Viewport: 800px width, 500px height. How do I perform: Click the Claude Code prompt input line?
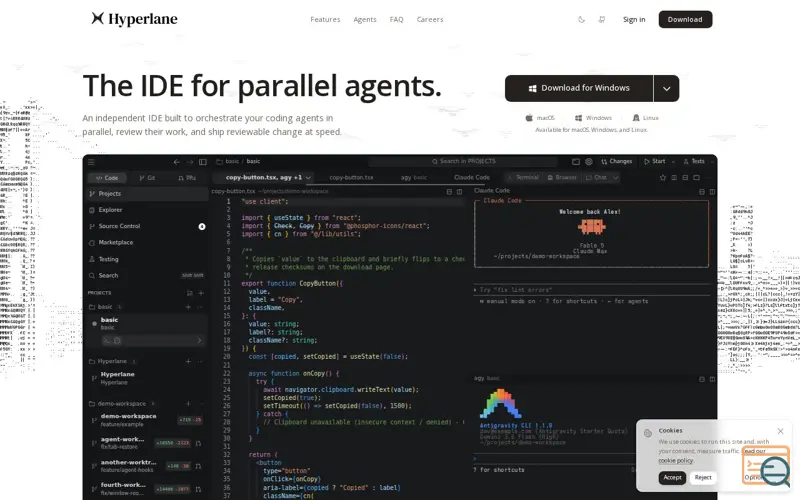[x=592, y=290]
